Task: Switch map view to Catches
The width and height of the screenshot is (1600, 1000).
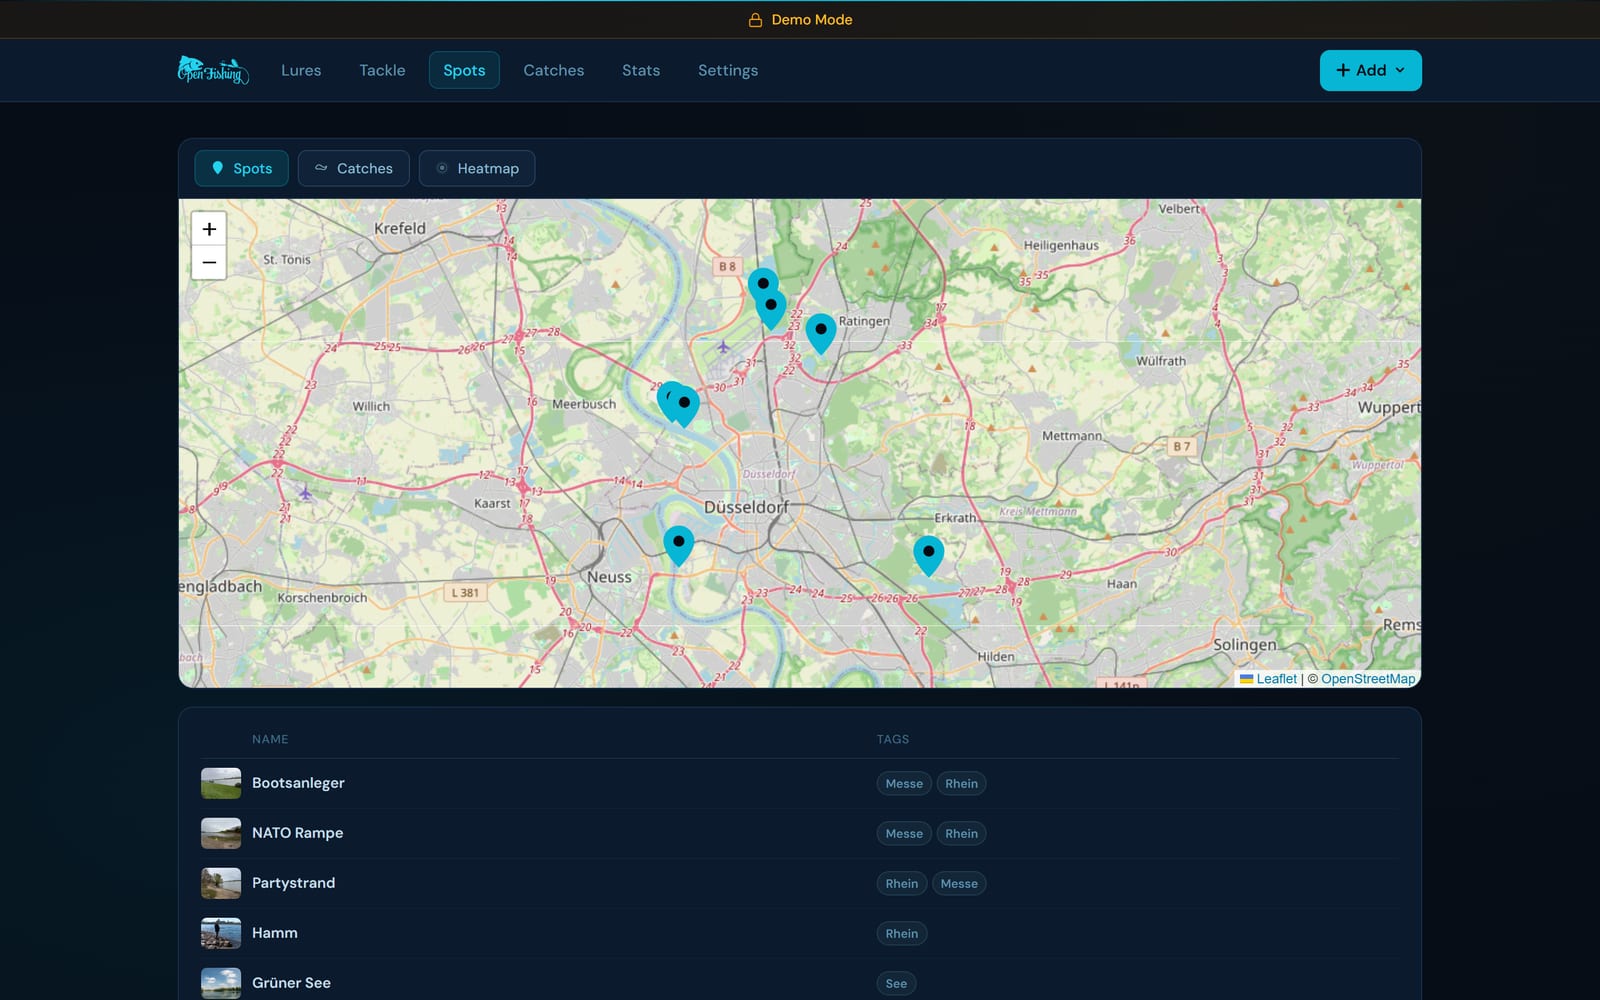Action: [x=353, y=168]
